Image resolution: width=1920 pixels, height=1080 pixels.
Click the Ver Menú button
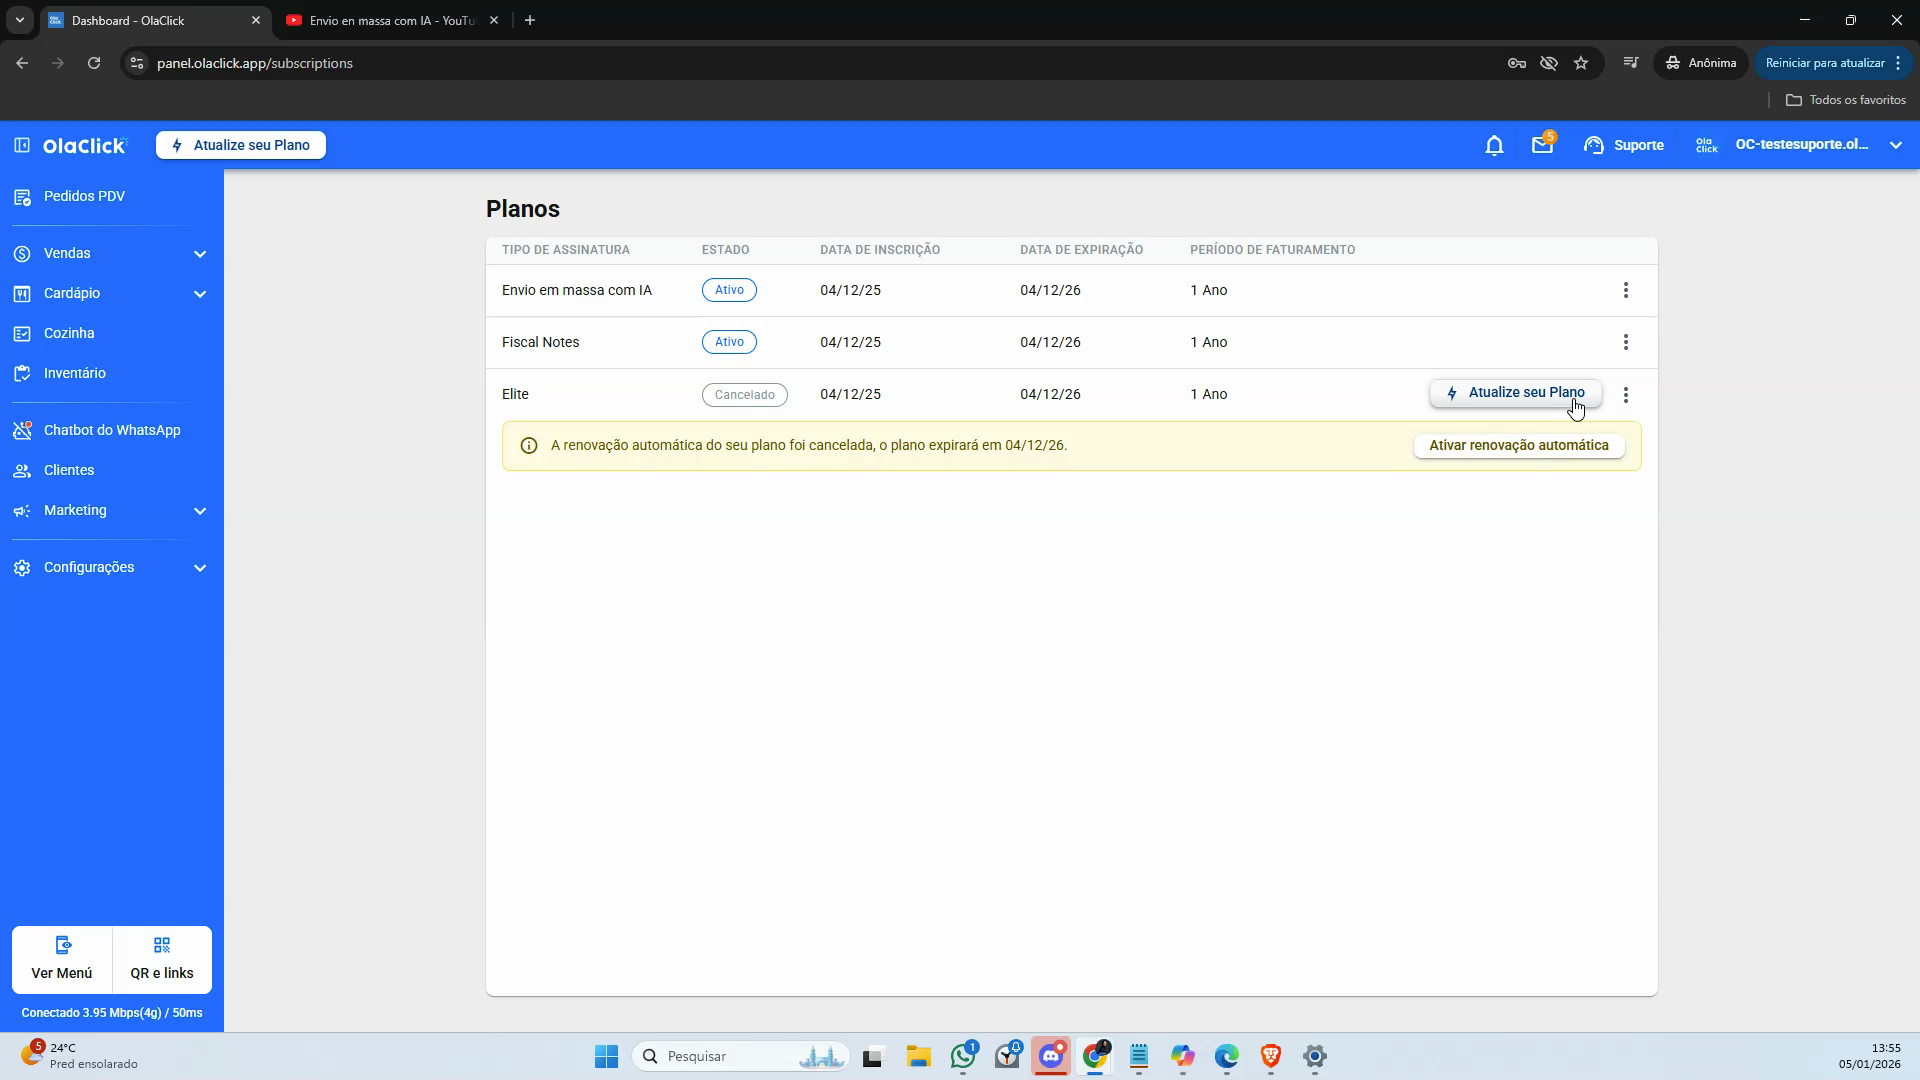pos(62,959)
